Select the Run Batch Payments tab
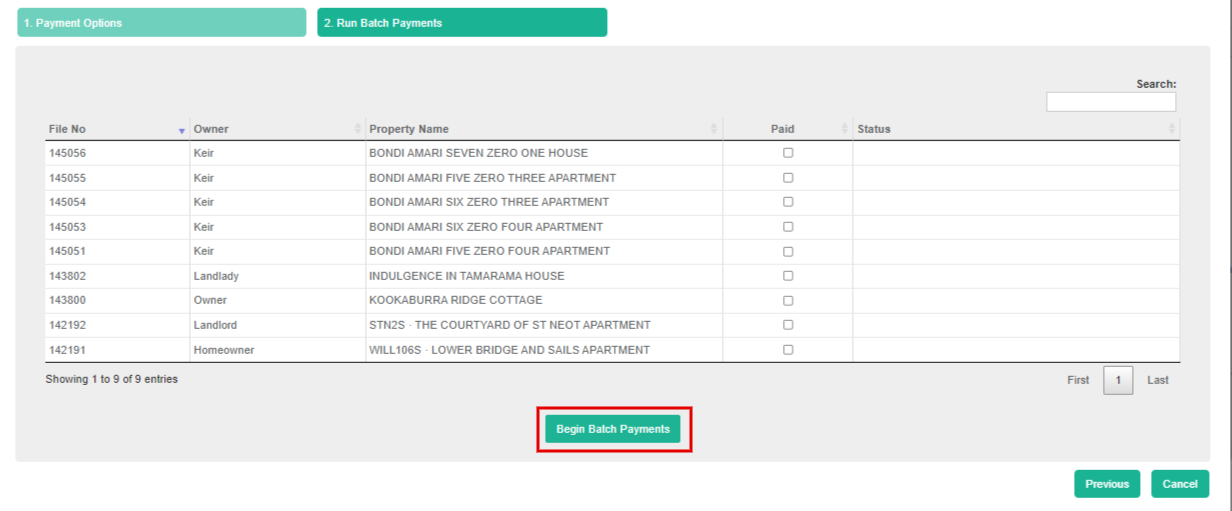This screenshot has width=1232, height=511. (x=462, y=23)
